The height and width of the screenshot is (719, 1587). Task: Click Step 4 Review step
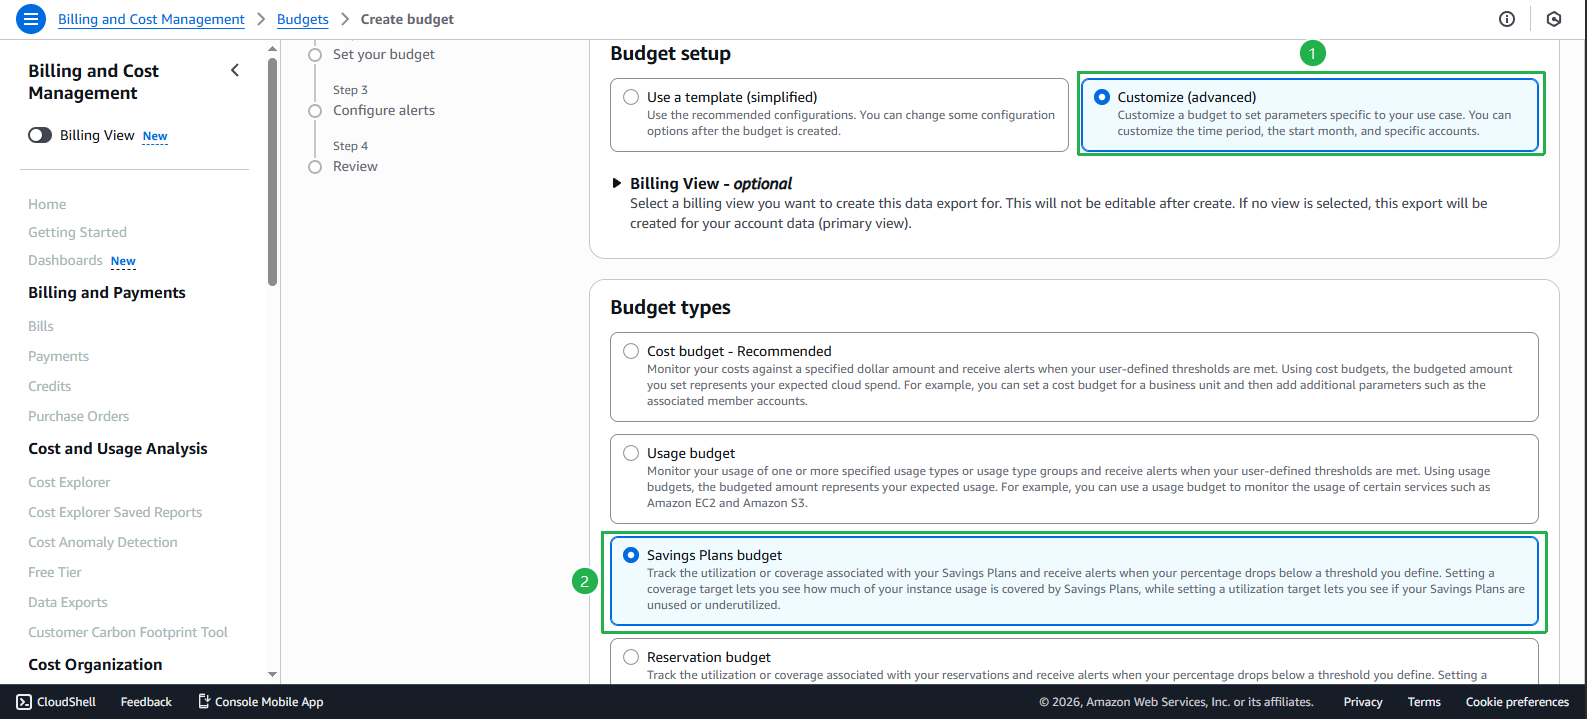pos(355,166)
